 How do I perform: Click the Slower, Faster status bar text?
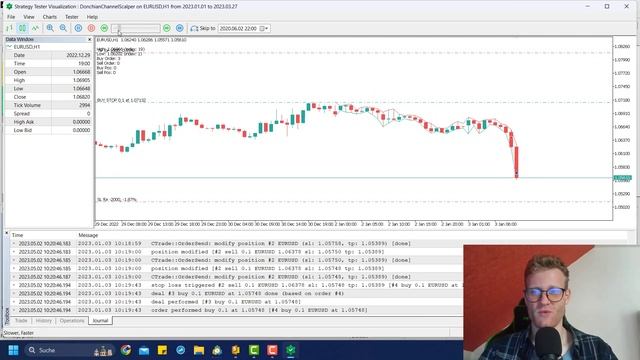pyautogui.click(x=19, y=333)
